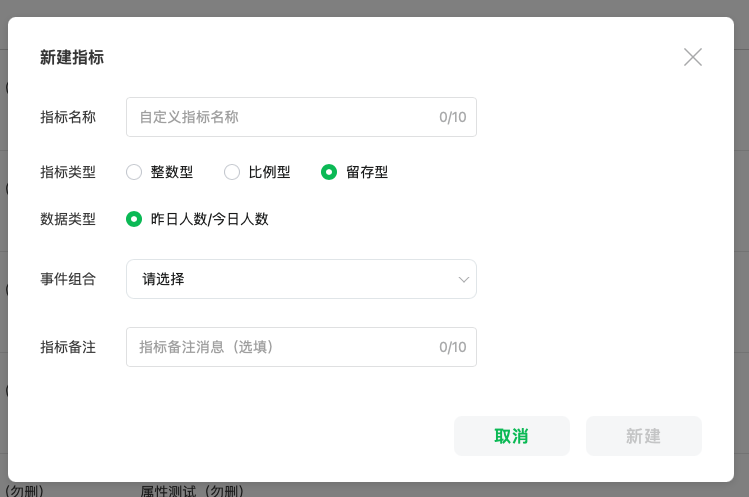Select the 比例型 radio button circle
This screenshot has height=497, width=749.
[232, 172]
